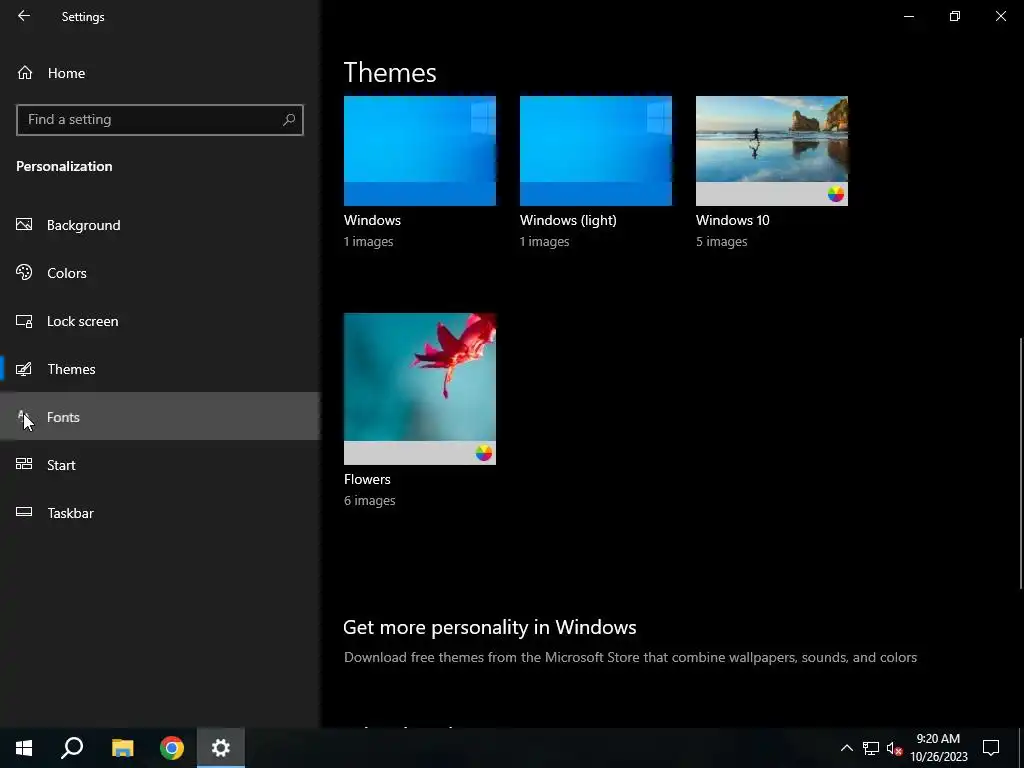Click the network tray icon

tap(871, 748)
